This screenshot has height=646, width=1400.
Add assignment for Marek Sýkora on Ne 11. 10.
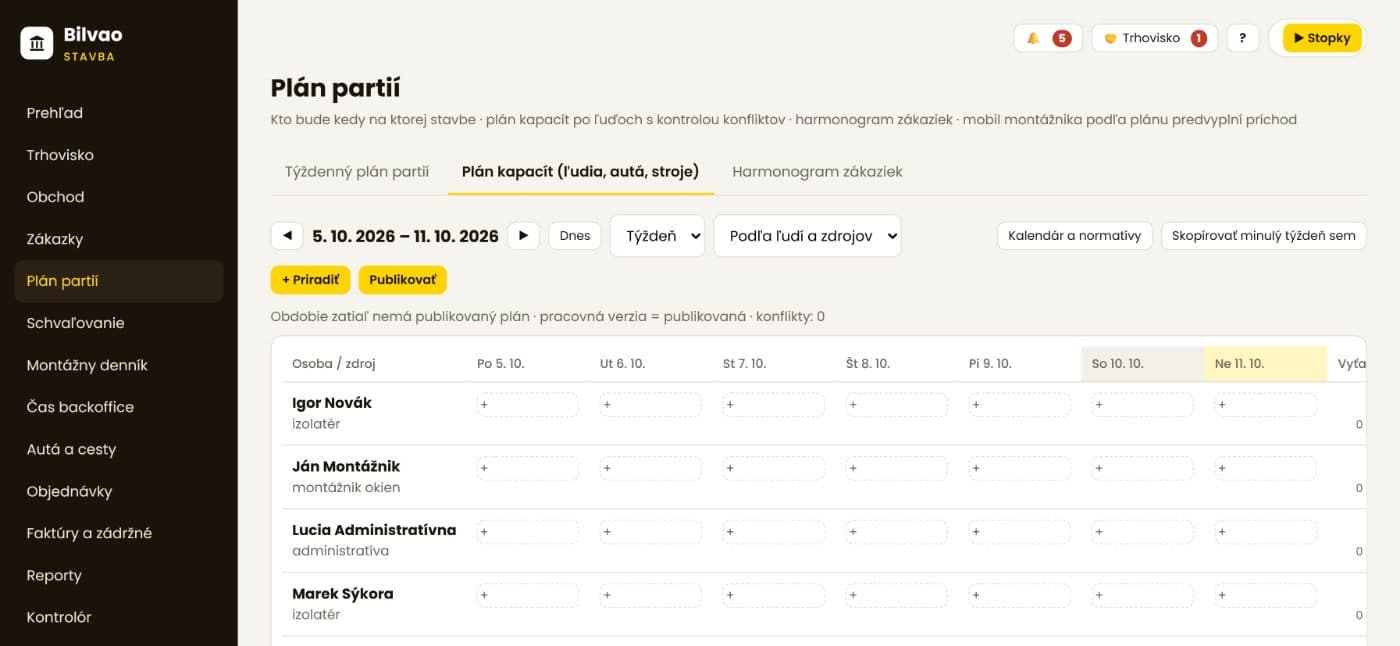click(x=1266, y=595)
